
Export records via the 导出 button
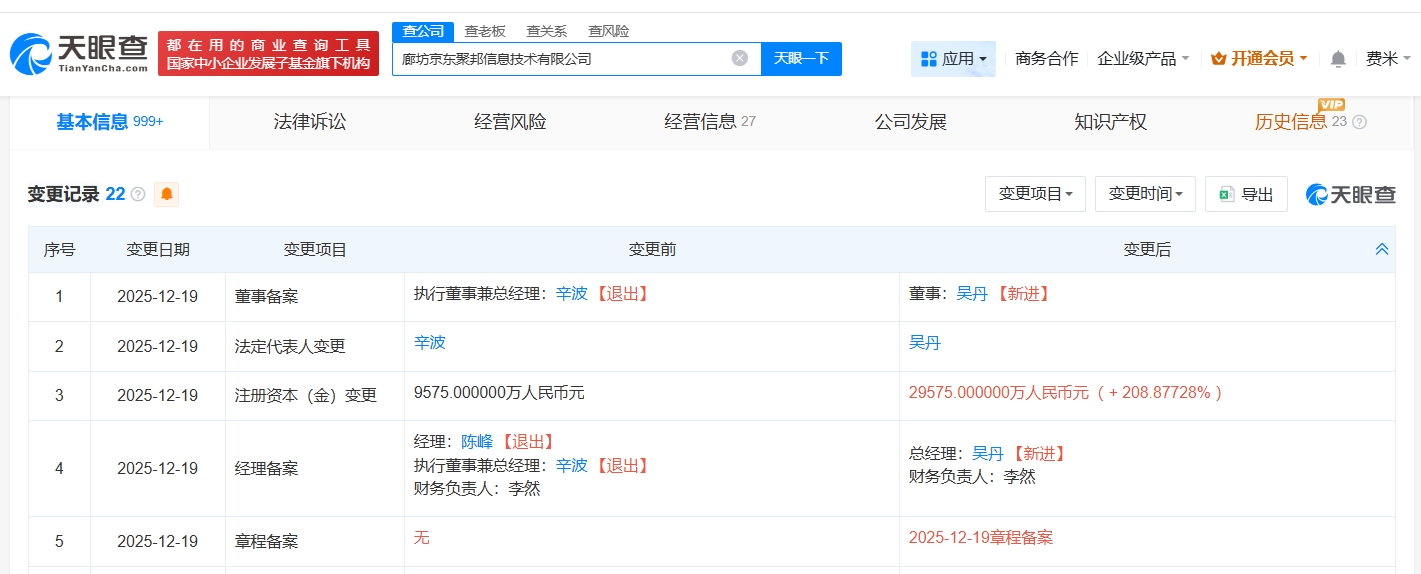1246,194
